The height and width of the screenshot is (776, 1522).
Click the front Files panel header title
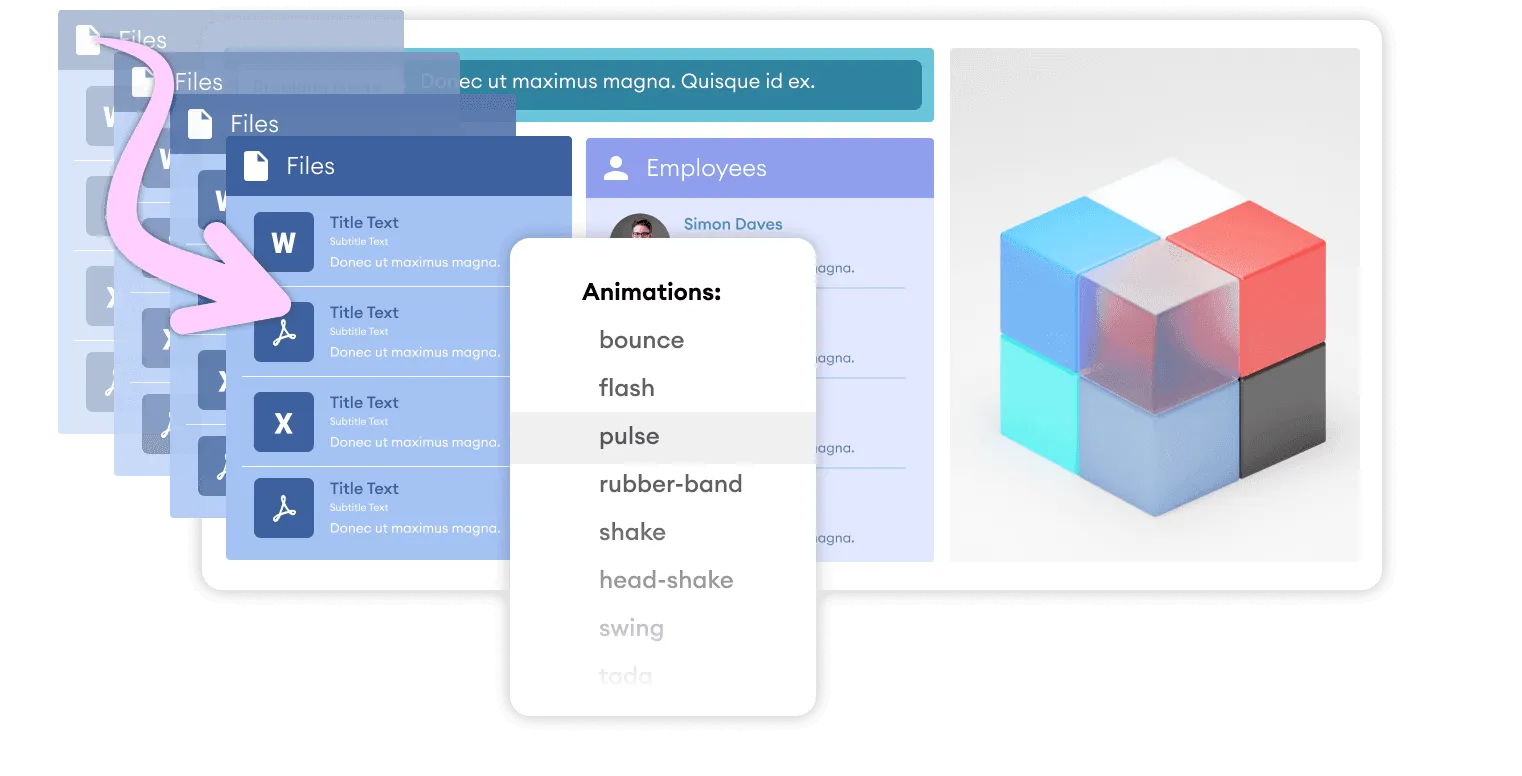(310, 166)
